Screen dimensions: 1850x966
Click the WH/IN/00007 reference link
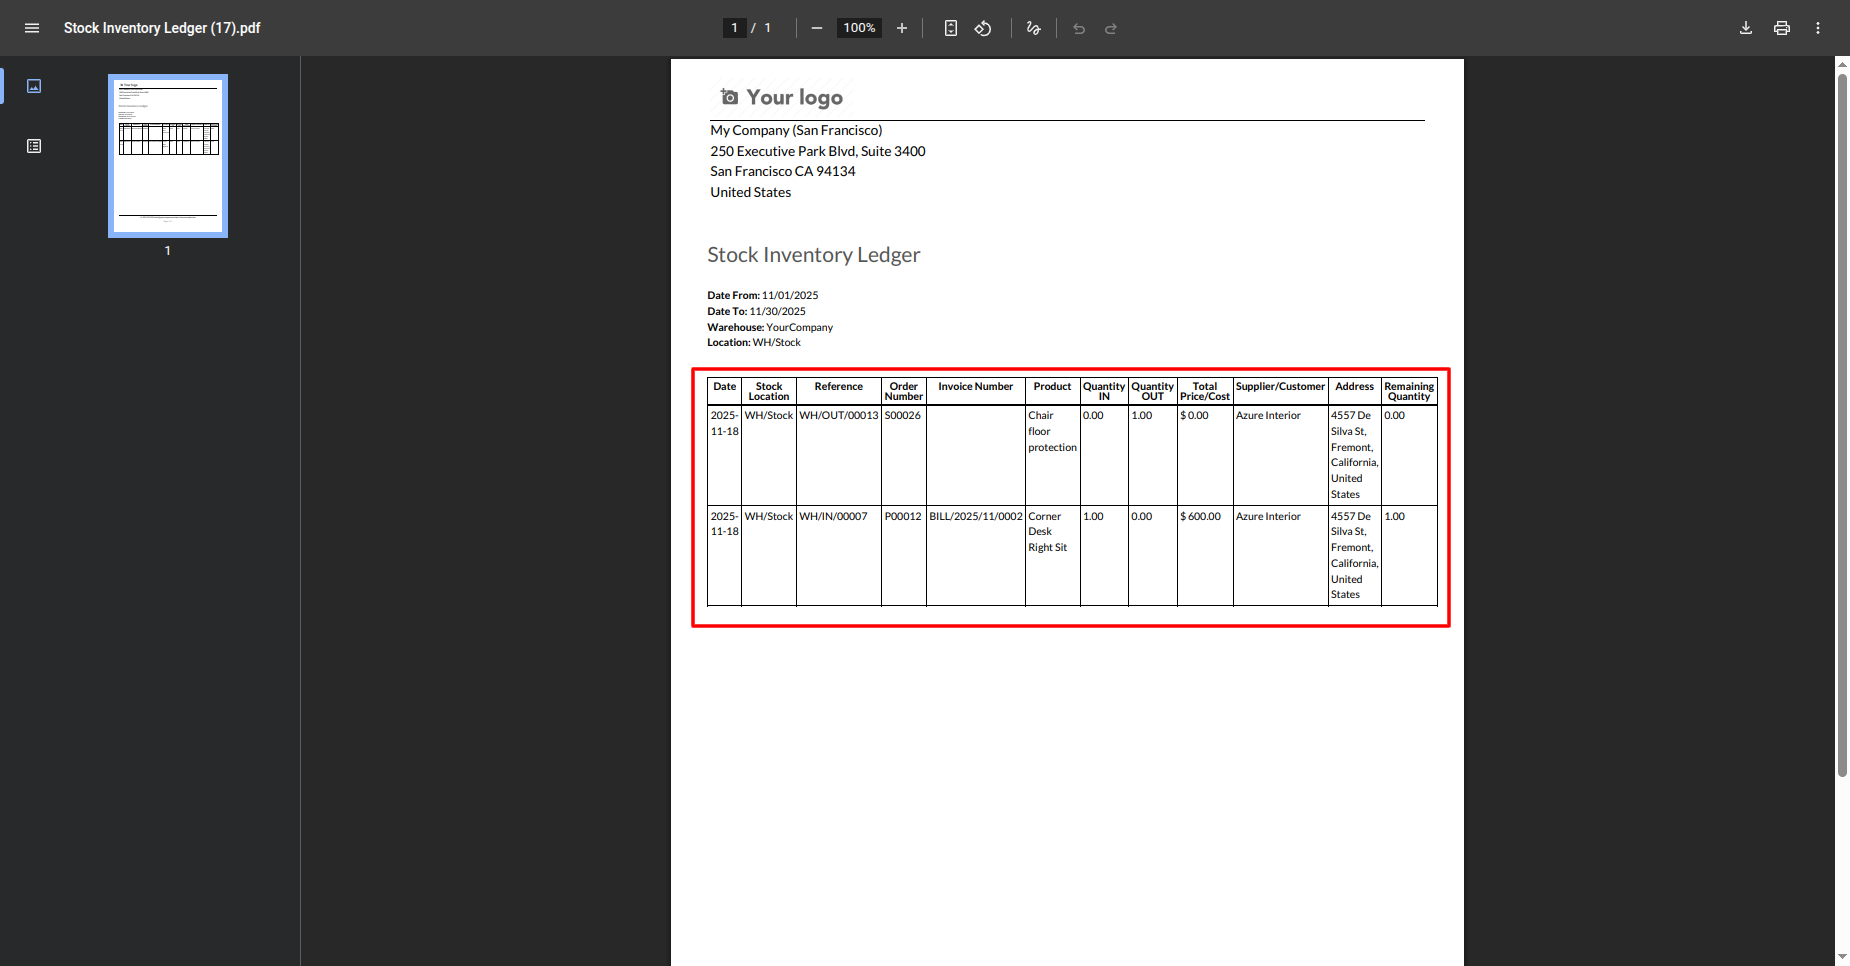click(833, 517)
